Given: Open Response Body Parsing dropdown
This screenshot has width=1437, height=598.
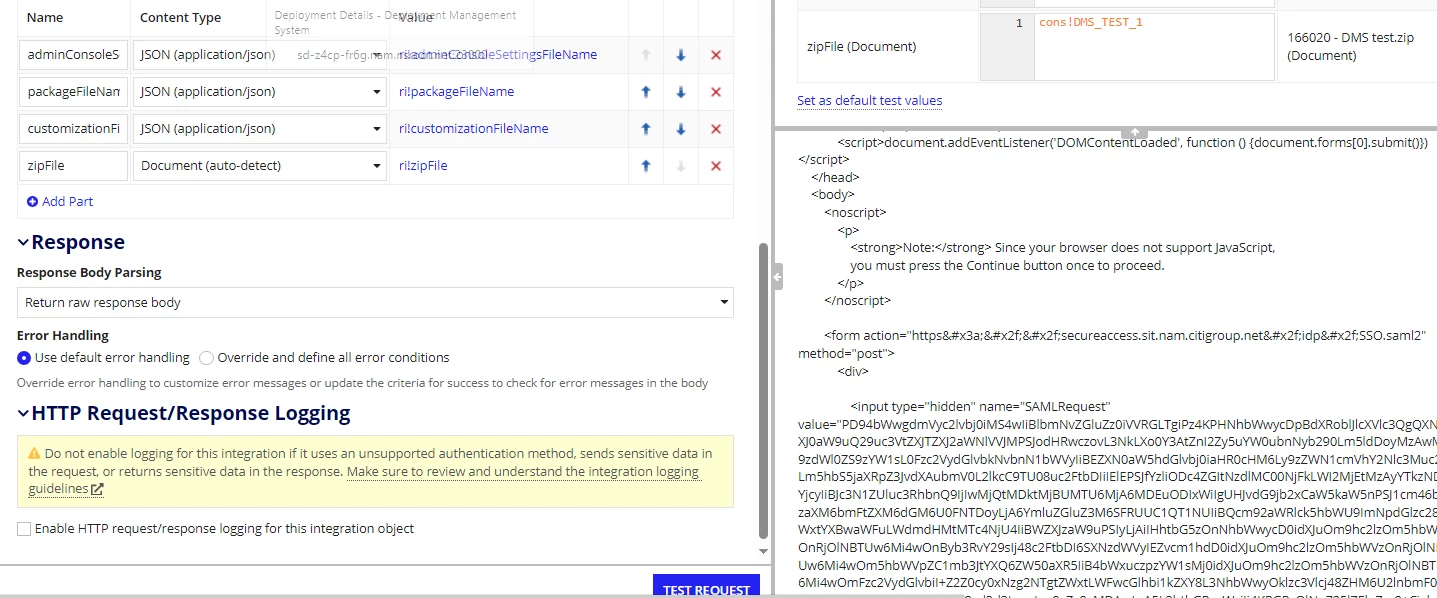Looking at the screenshot, I should click(x=375, y=302).
